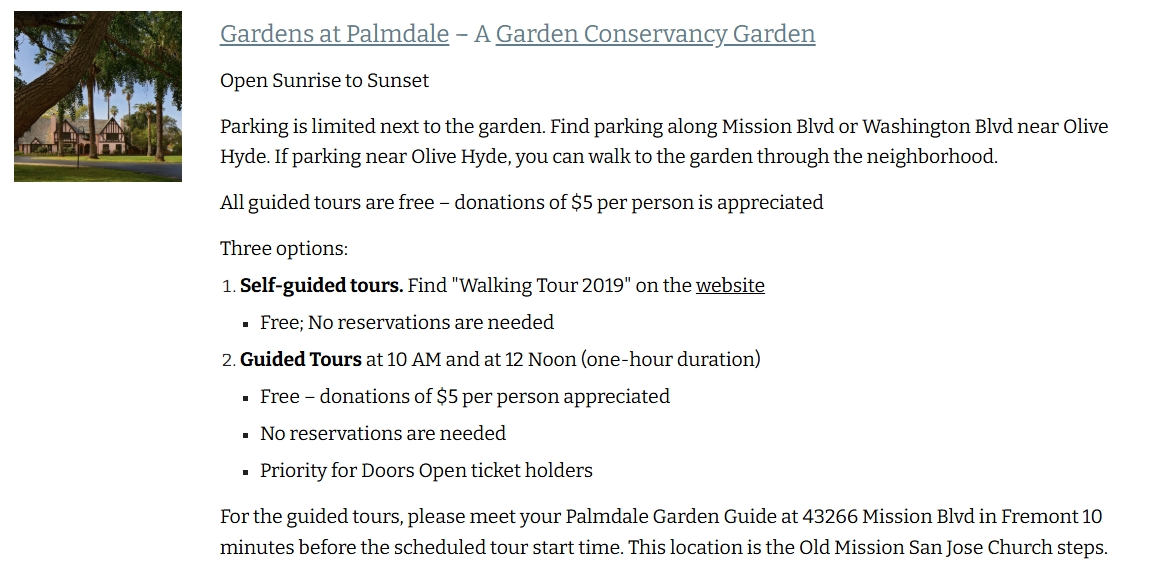Viewport: 1154px width, 575px height.
Task: Click the '10 AM and at 12 Noon' tour times
Action: 481,359
